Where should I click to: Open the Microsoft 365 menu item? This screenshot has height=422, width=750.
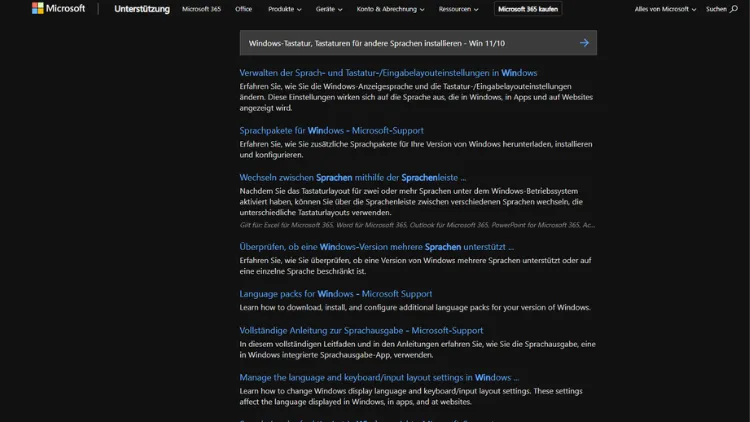click(201, 9)
